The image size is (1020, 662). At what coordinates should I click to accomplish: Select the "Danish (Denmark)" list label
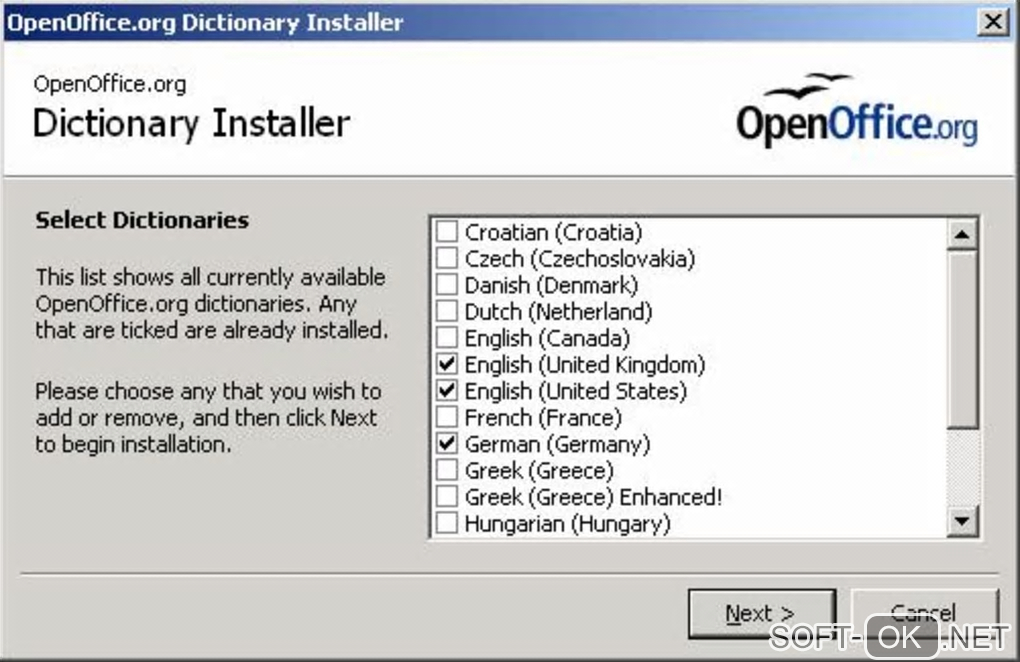click(x=552, y=285)
